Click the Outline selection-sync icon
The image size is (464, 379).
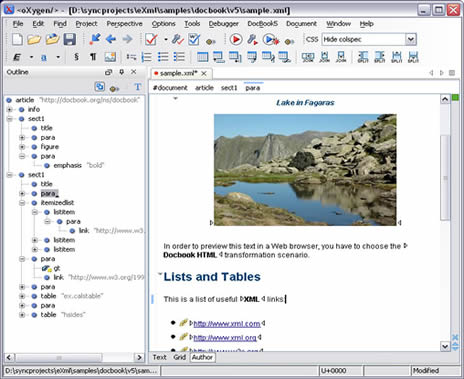[99, 87]
